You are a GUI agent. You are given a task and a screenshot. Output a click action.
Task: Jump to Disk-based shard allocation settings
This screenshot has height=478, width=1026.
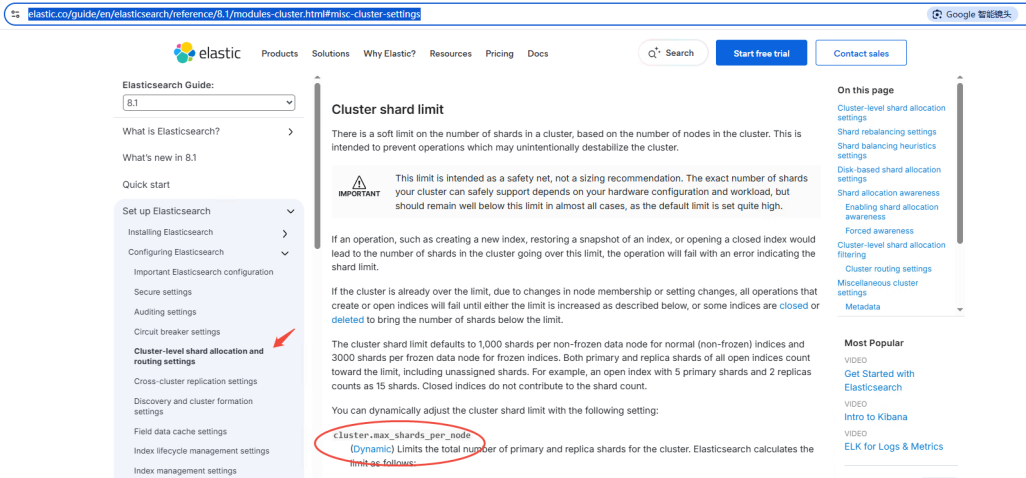click(889, 174)
